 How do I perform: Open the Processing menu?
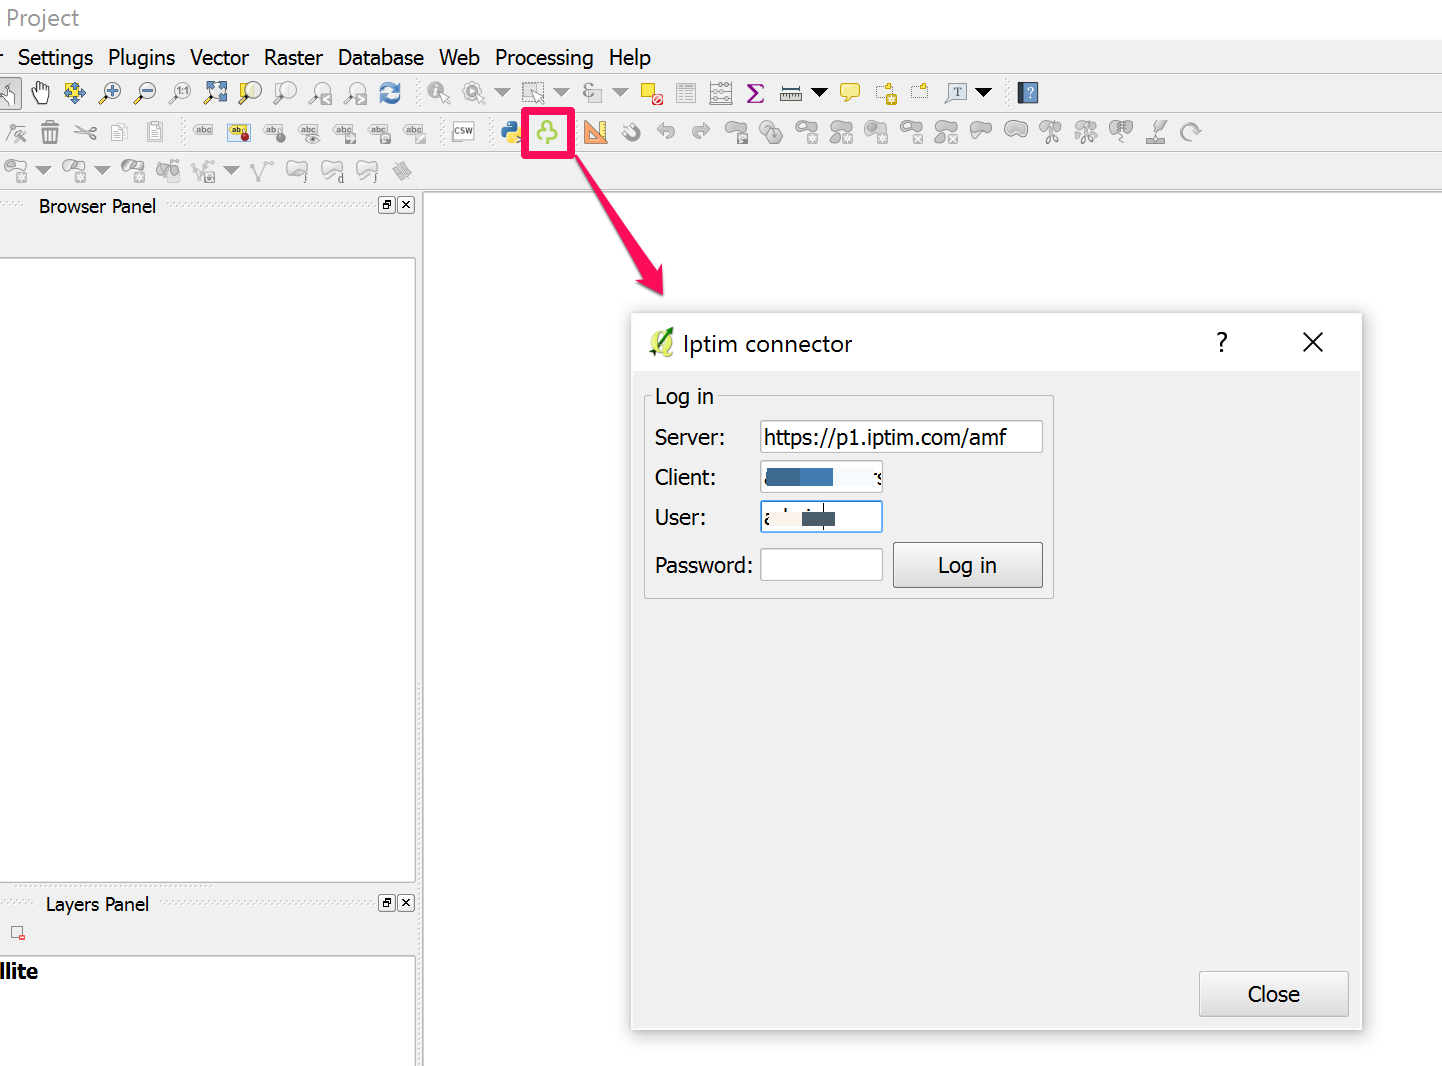coord(543,57)
